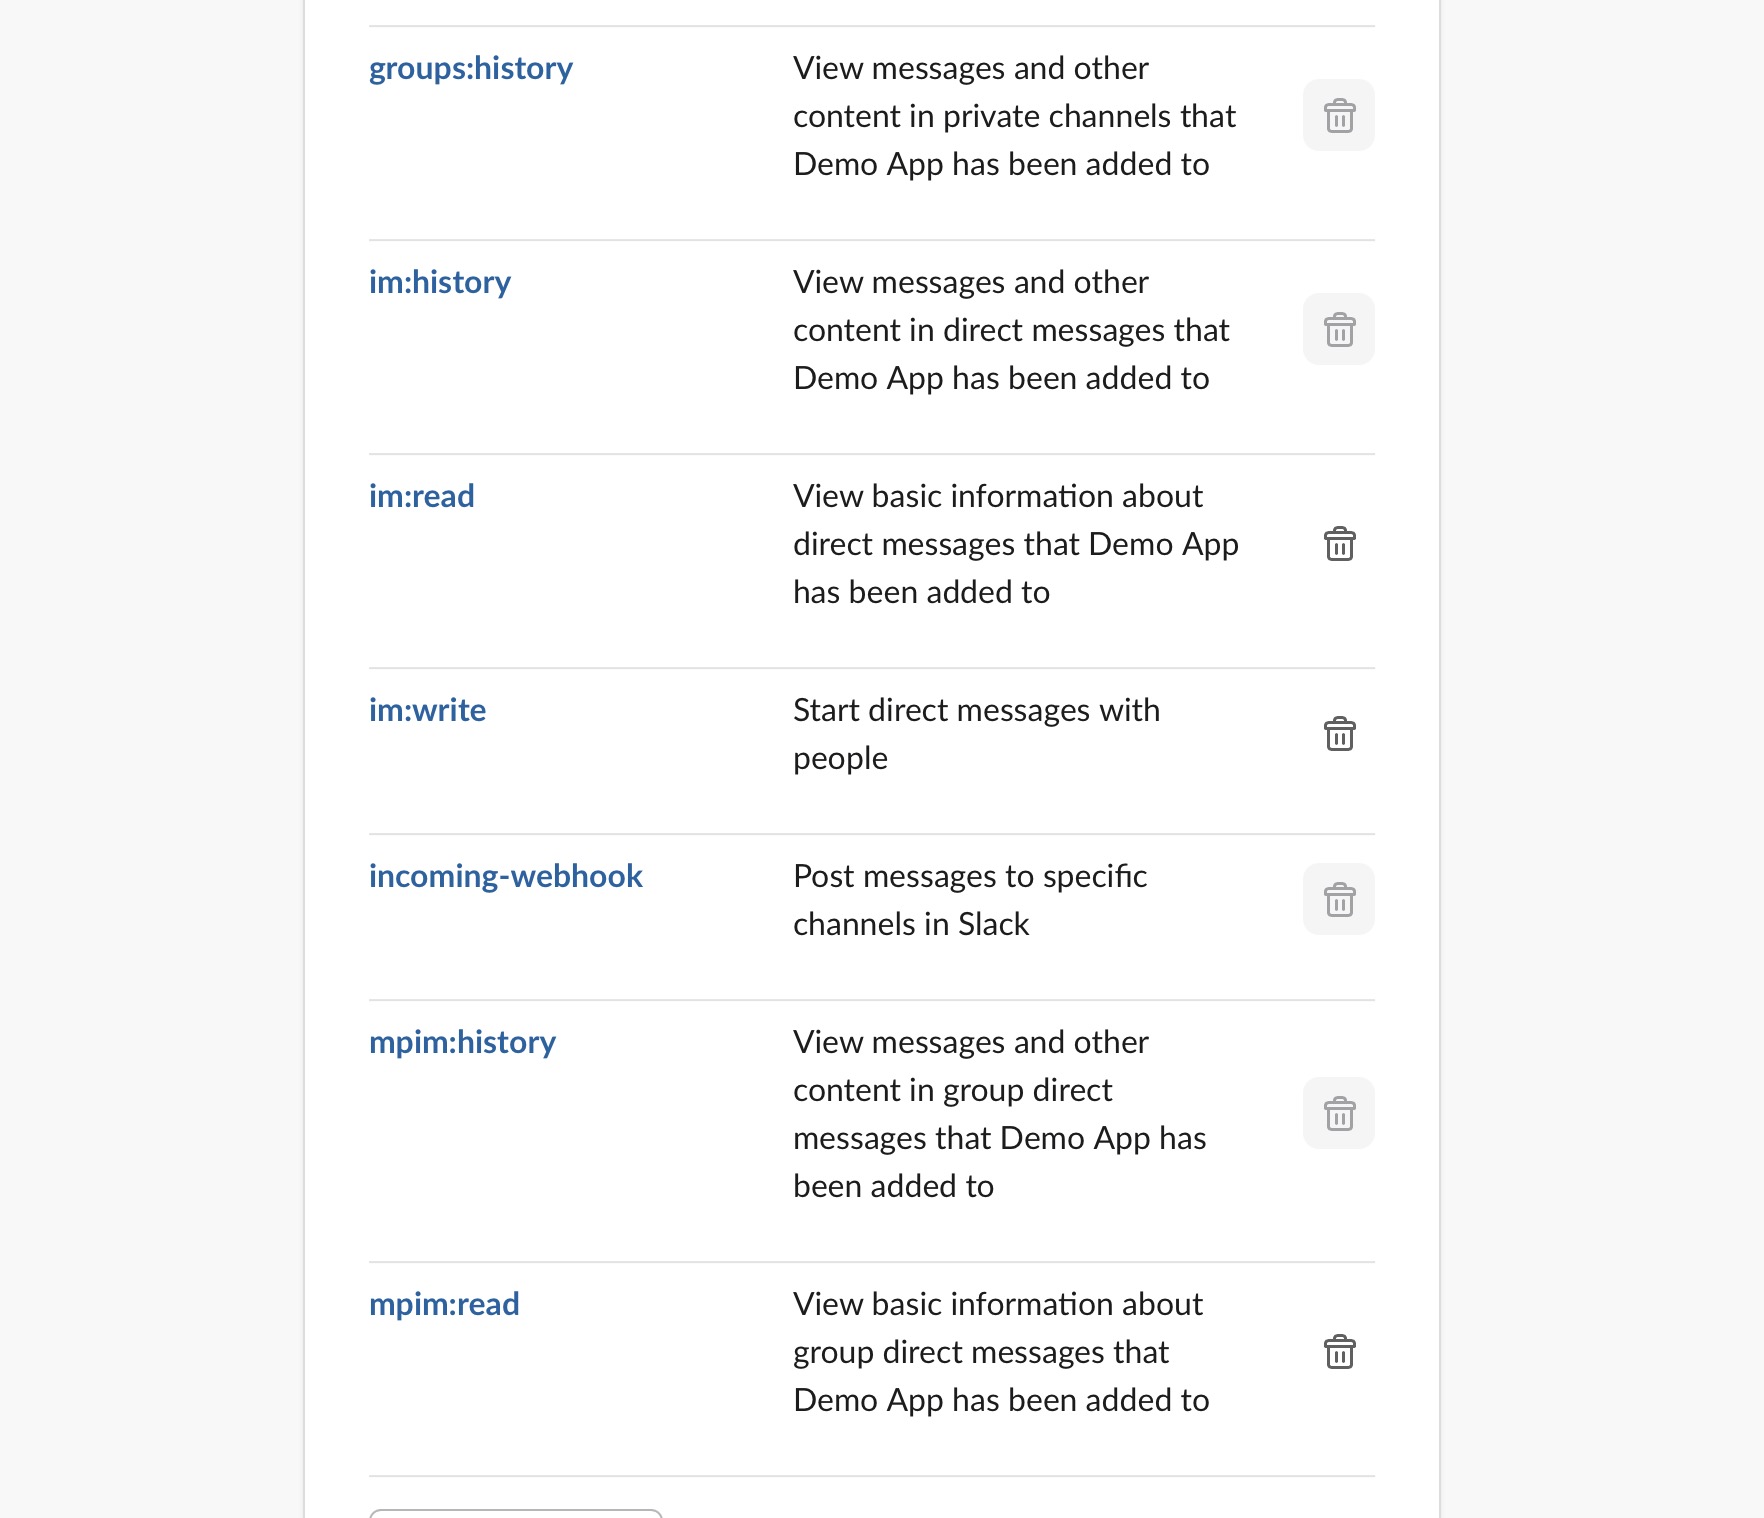Open the incoming-webhook scope link
The image size is (1764, 1518).
(505, 876)
